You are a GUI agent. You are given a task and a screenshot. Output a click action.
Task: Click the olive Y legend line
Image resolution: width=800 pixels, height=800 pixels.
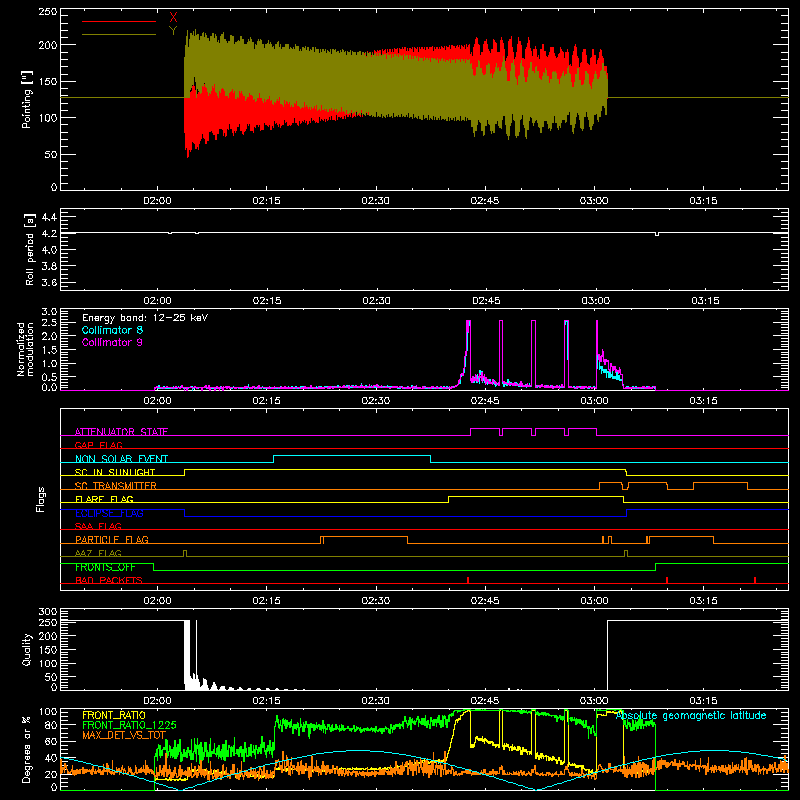click(x=119, y=34)
